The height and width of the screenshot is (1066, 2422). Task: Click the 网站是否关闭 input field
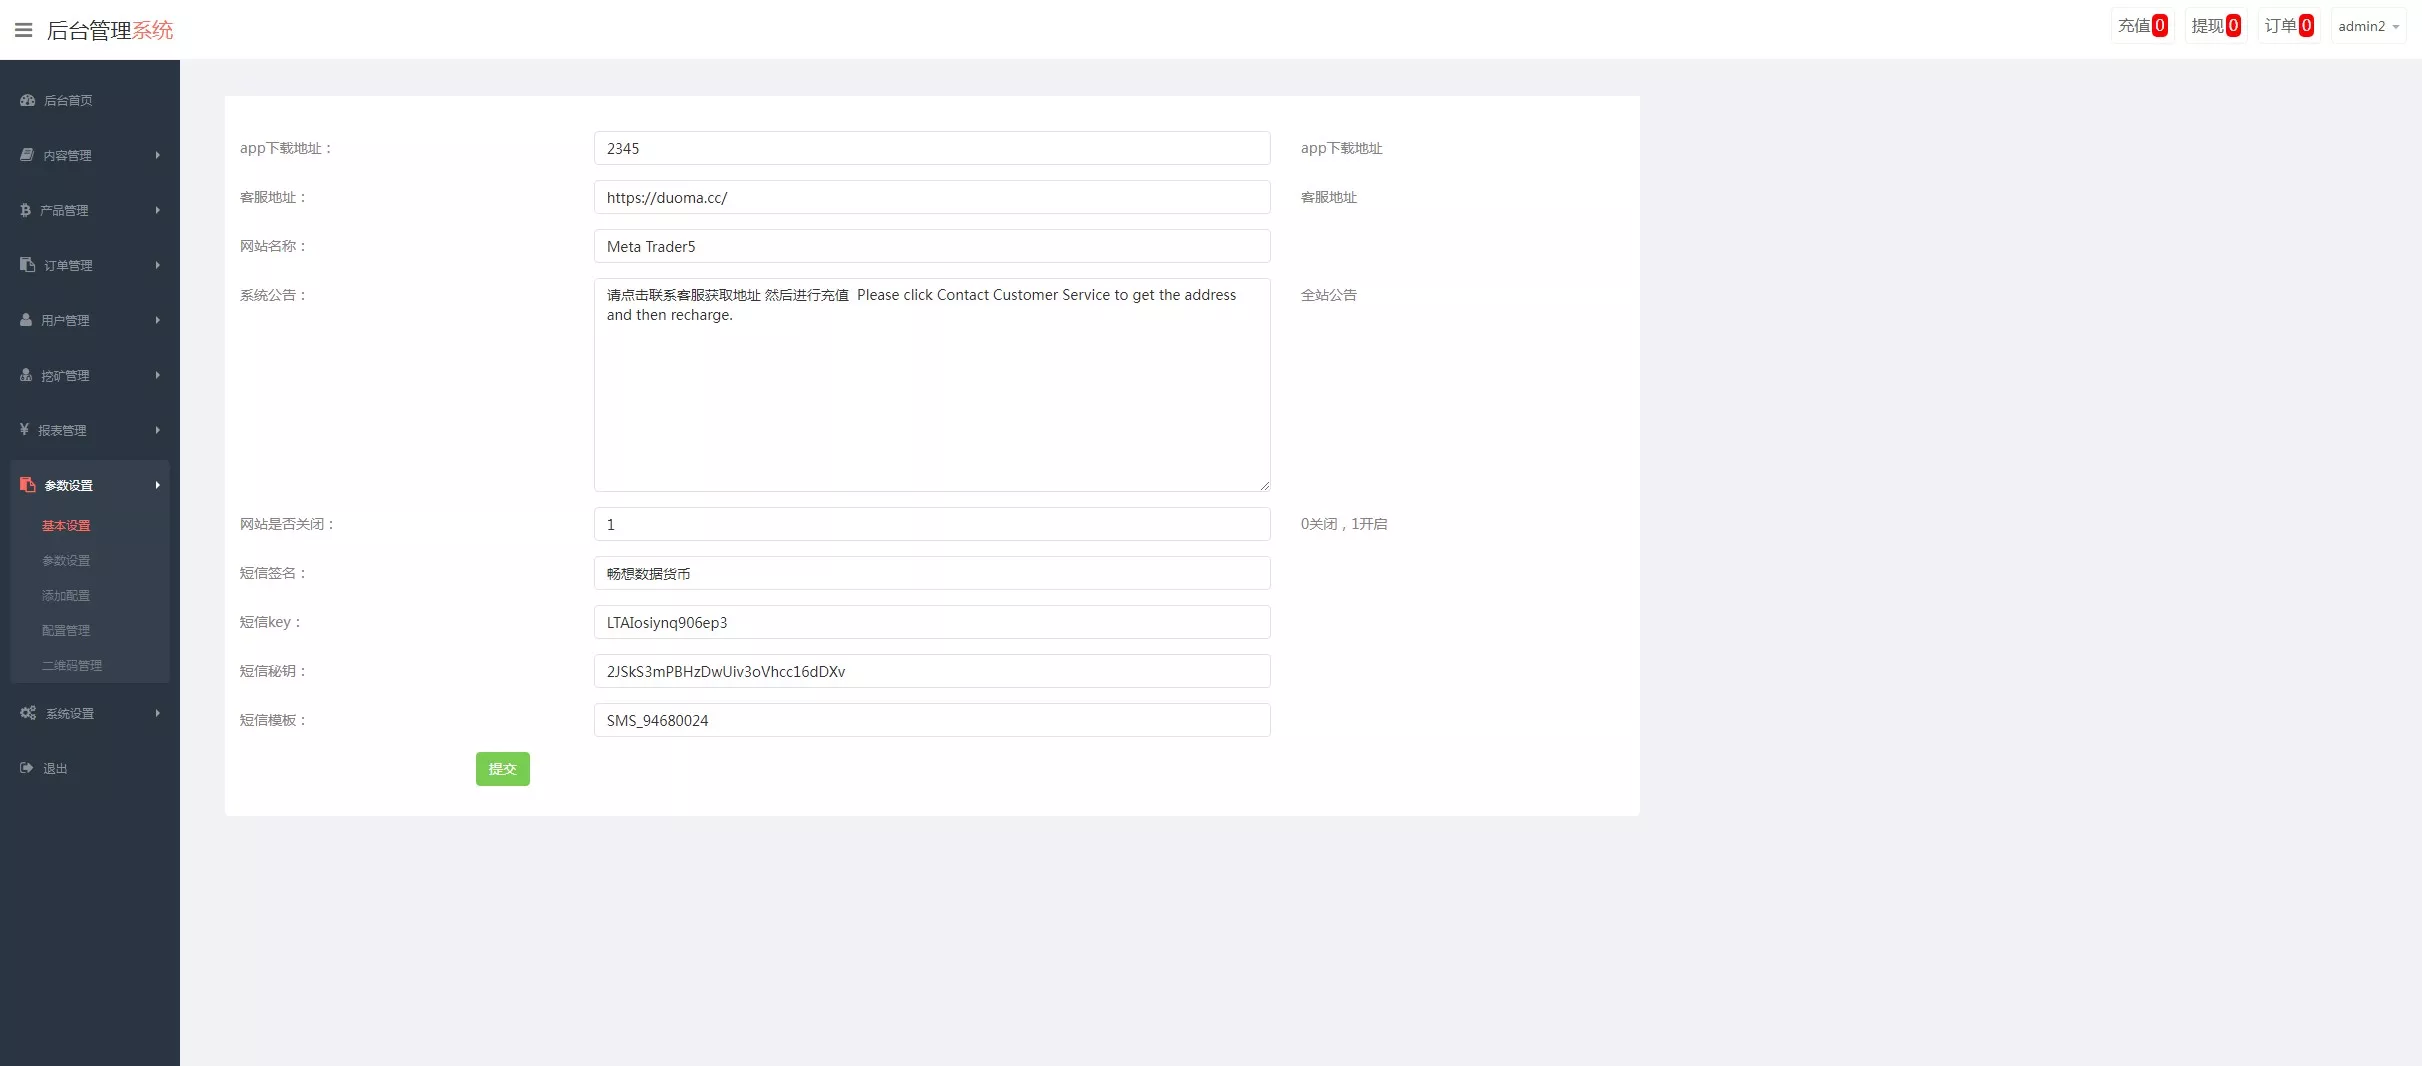click(x=932, y=524)
